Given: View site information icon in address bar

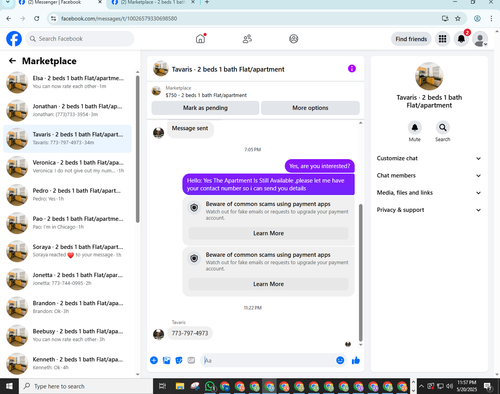Looking at the screenshot, I should coord(53,19).
